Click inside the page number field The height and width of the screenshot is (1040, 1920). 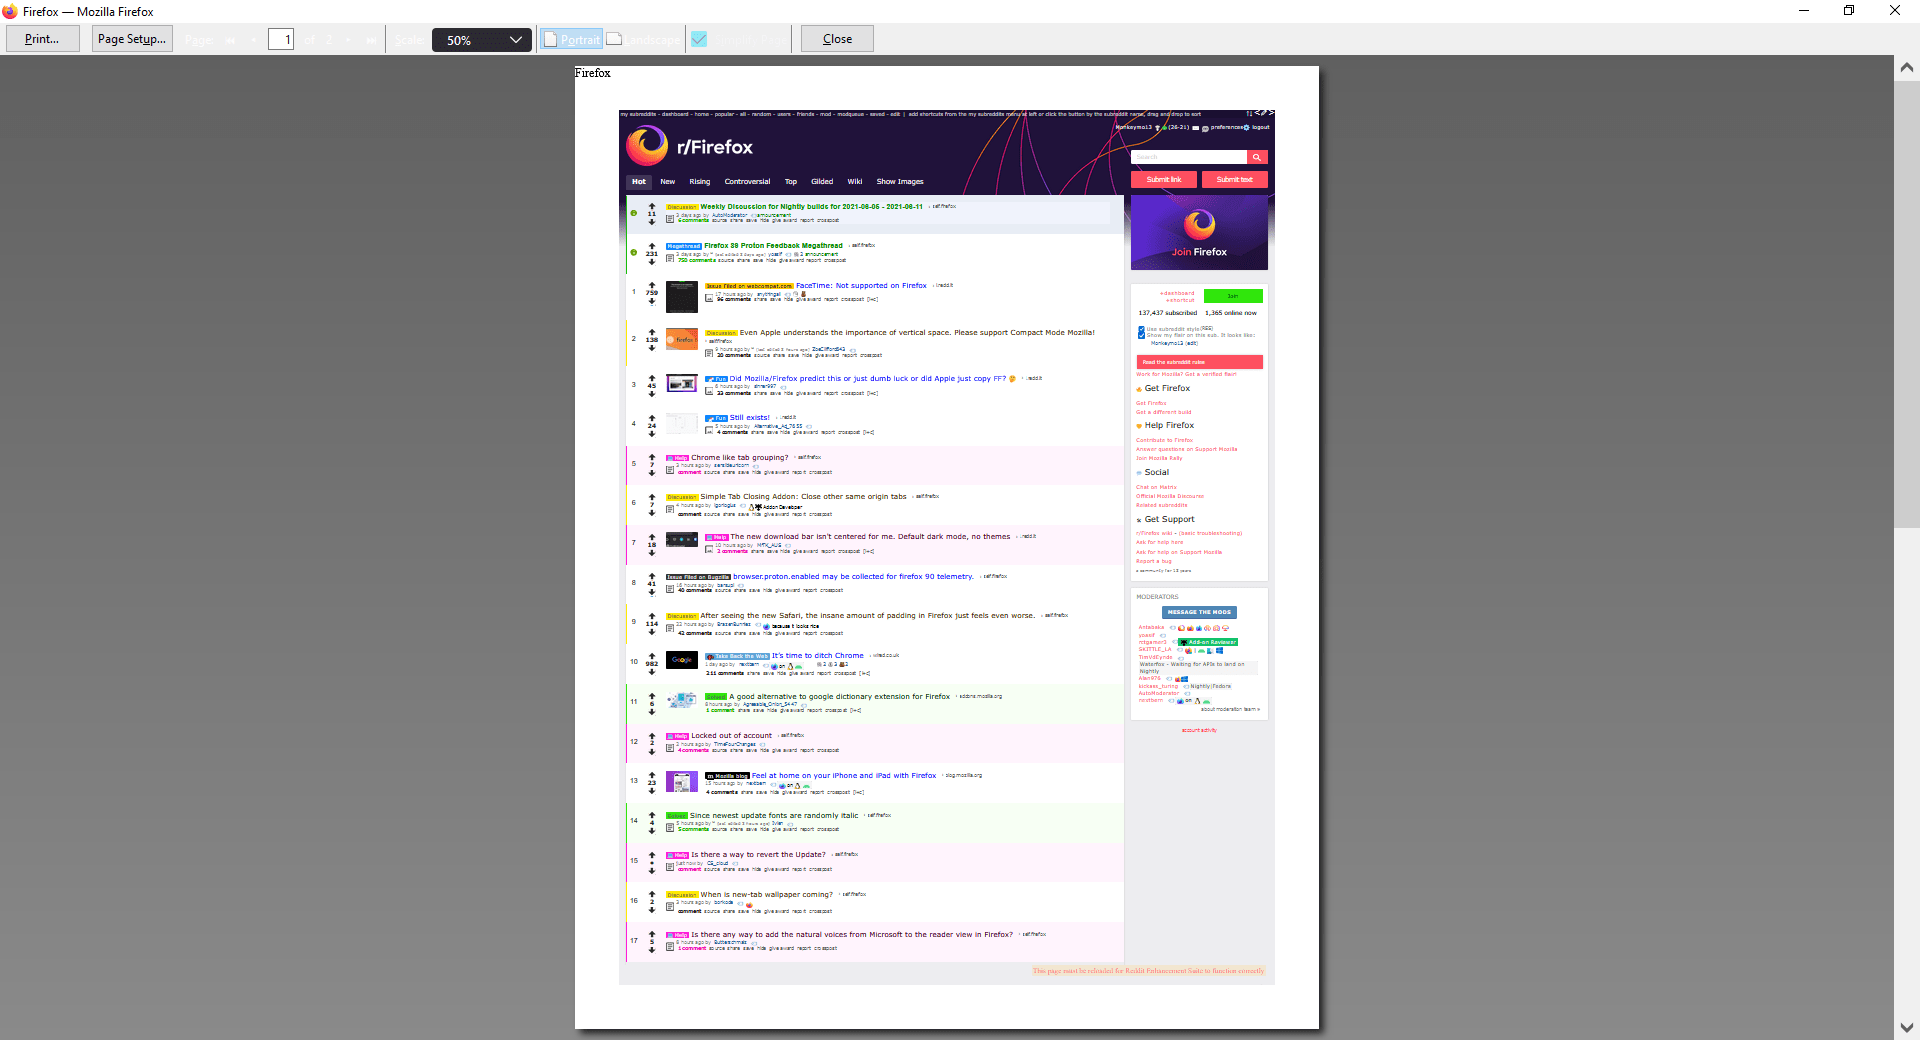click(x=281, y=39)
